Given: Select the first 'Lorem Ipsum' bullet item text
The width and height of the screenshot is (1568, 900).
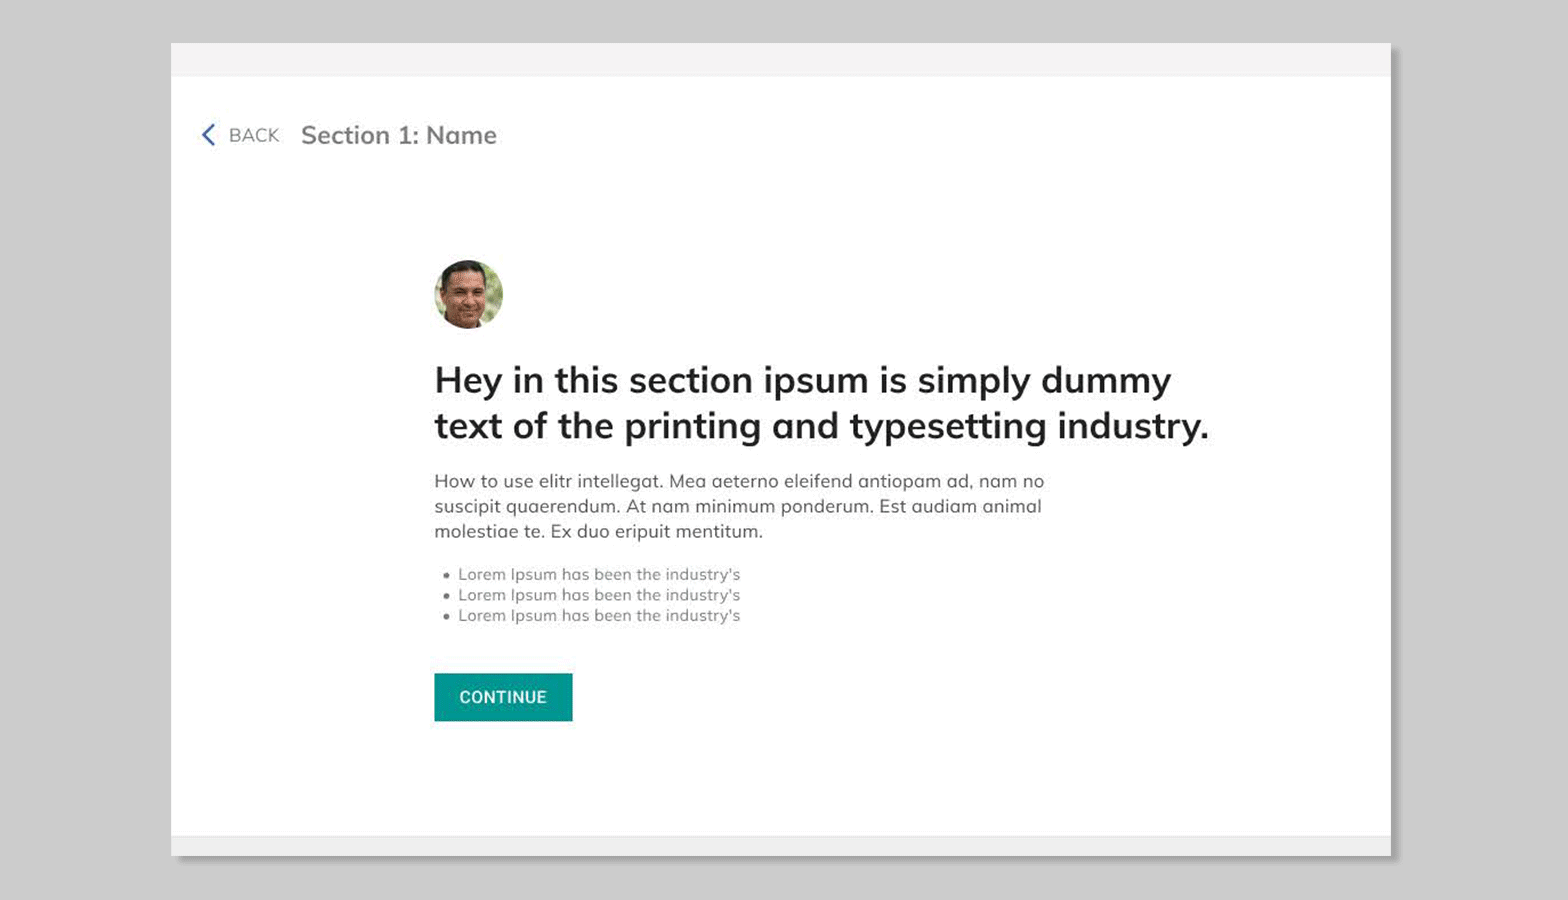Looking at the screenshot, I should coord(598,574).
